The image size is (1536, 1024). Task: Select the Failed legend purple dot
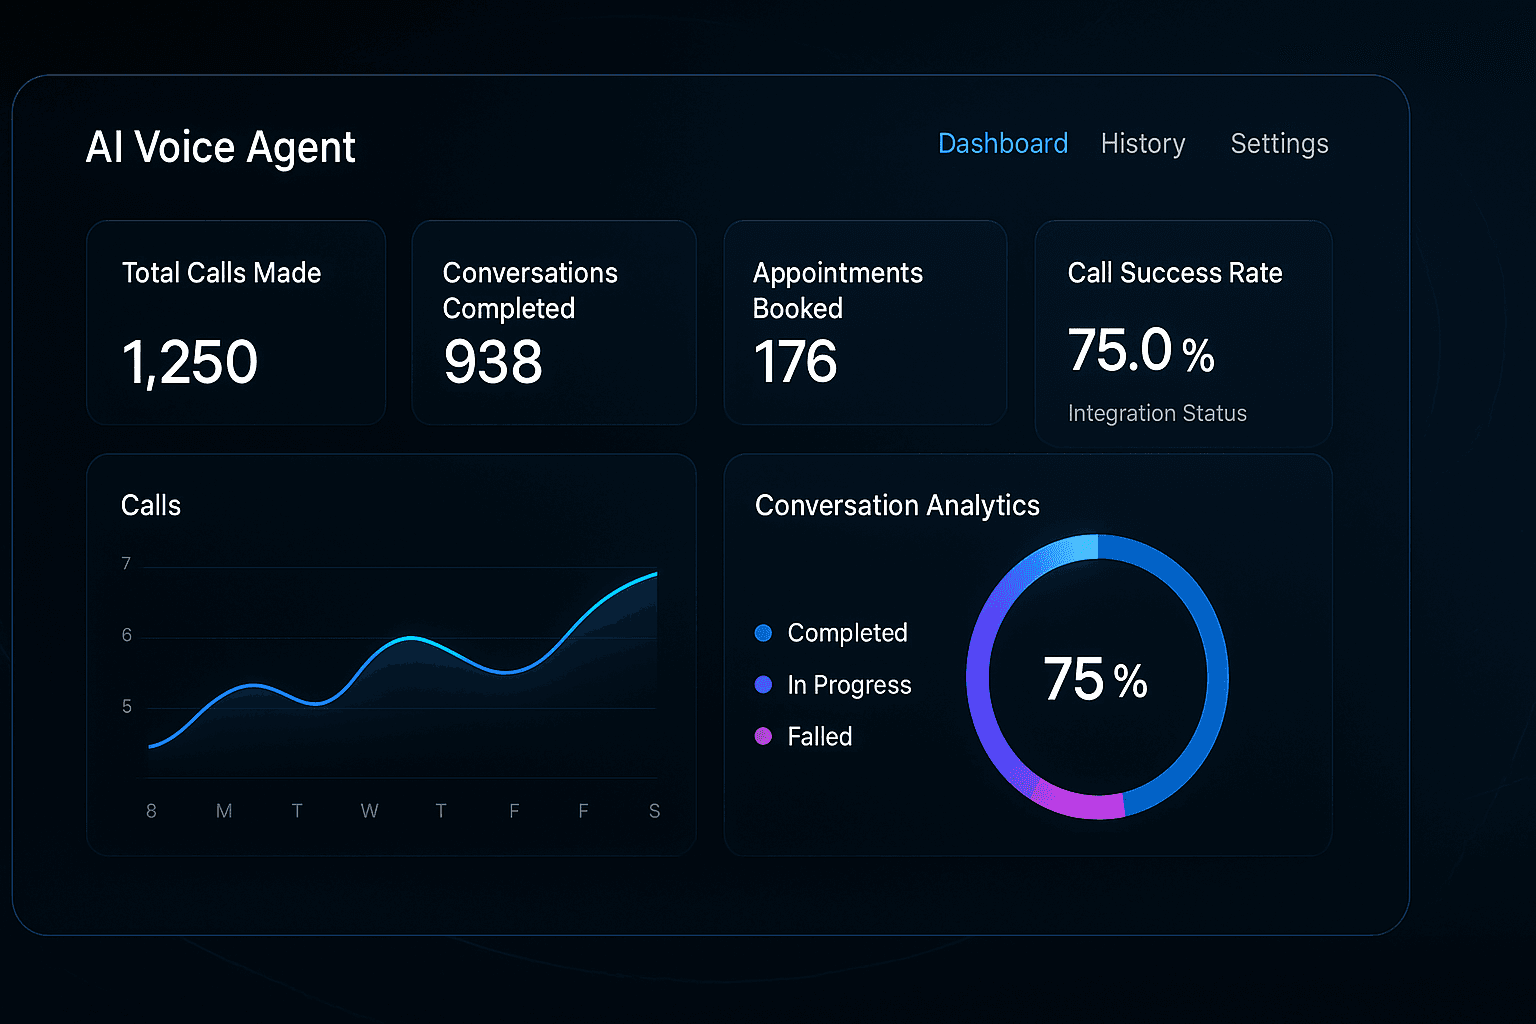pyautogui.click(x=763, y=737)
